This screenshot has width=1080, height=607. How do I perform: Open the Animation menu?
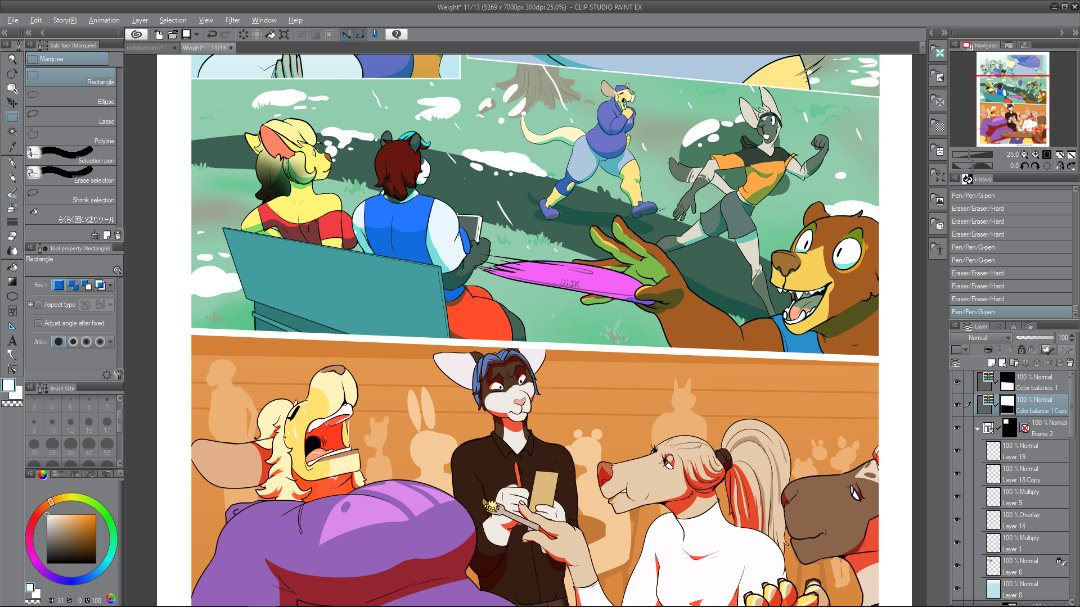(x=104, y=20)
